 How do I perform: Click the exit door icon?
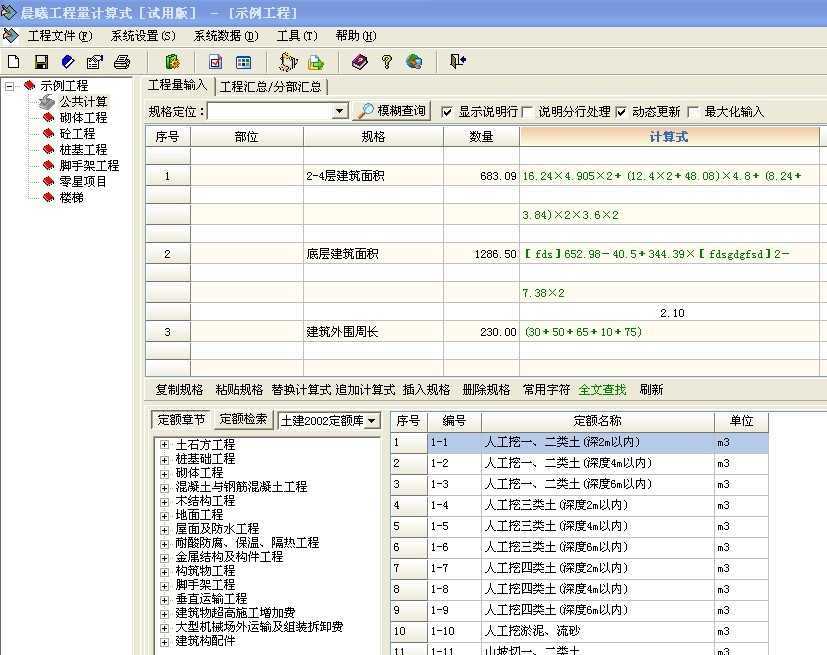coord(457,62)
